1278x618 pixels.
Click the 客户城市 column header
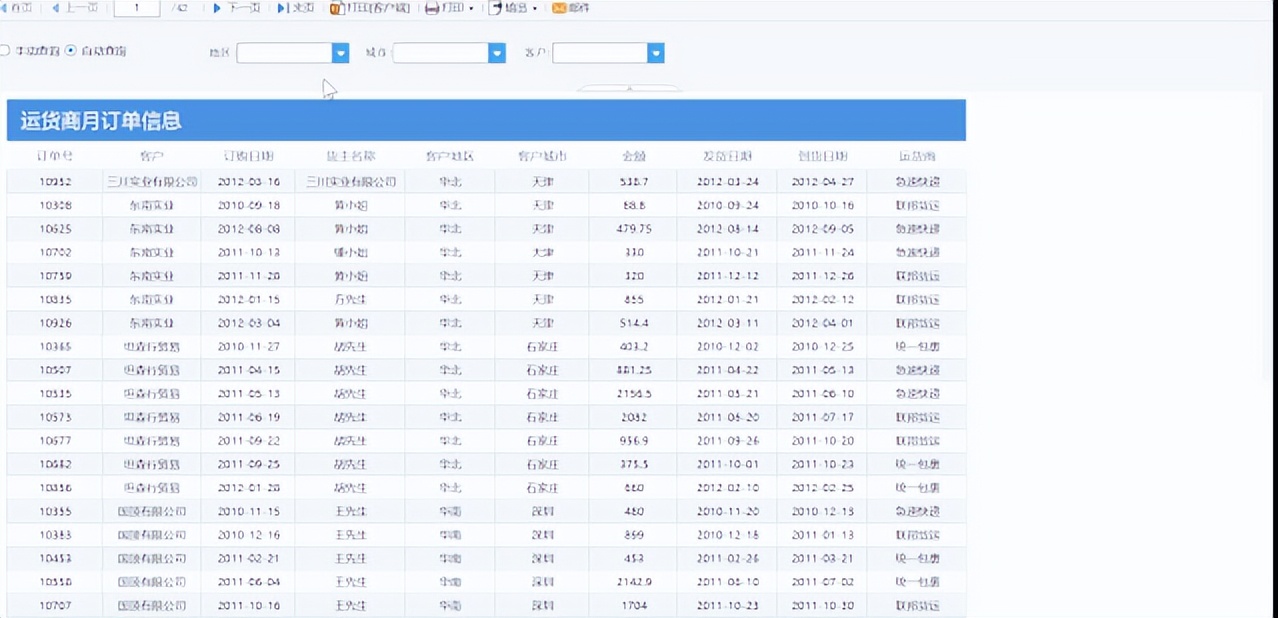point(542,157)
